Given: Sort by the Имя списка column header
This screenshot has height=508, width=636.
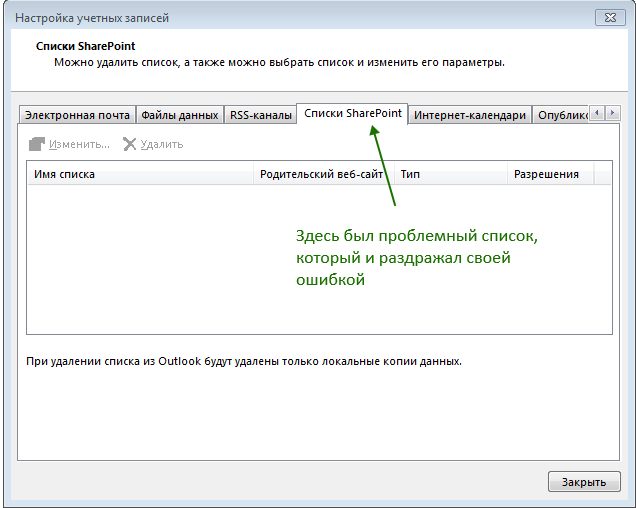Looking at the screenshot, I should [x=140, y=174].
